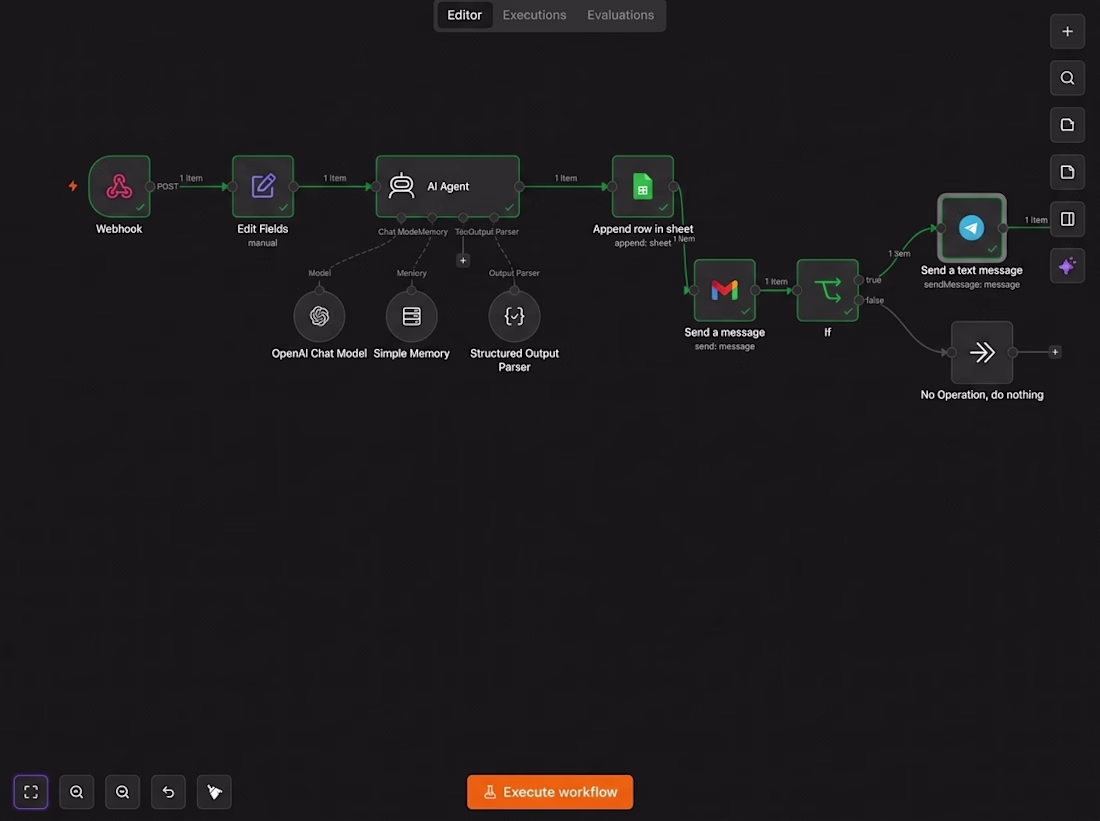1100x821 pixels.
Task: Switch to the Editor tab
Action: 464,15
